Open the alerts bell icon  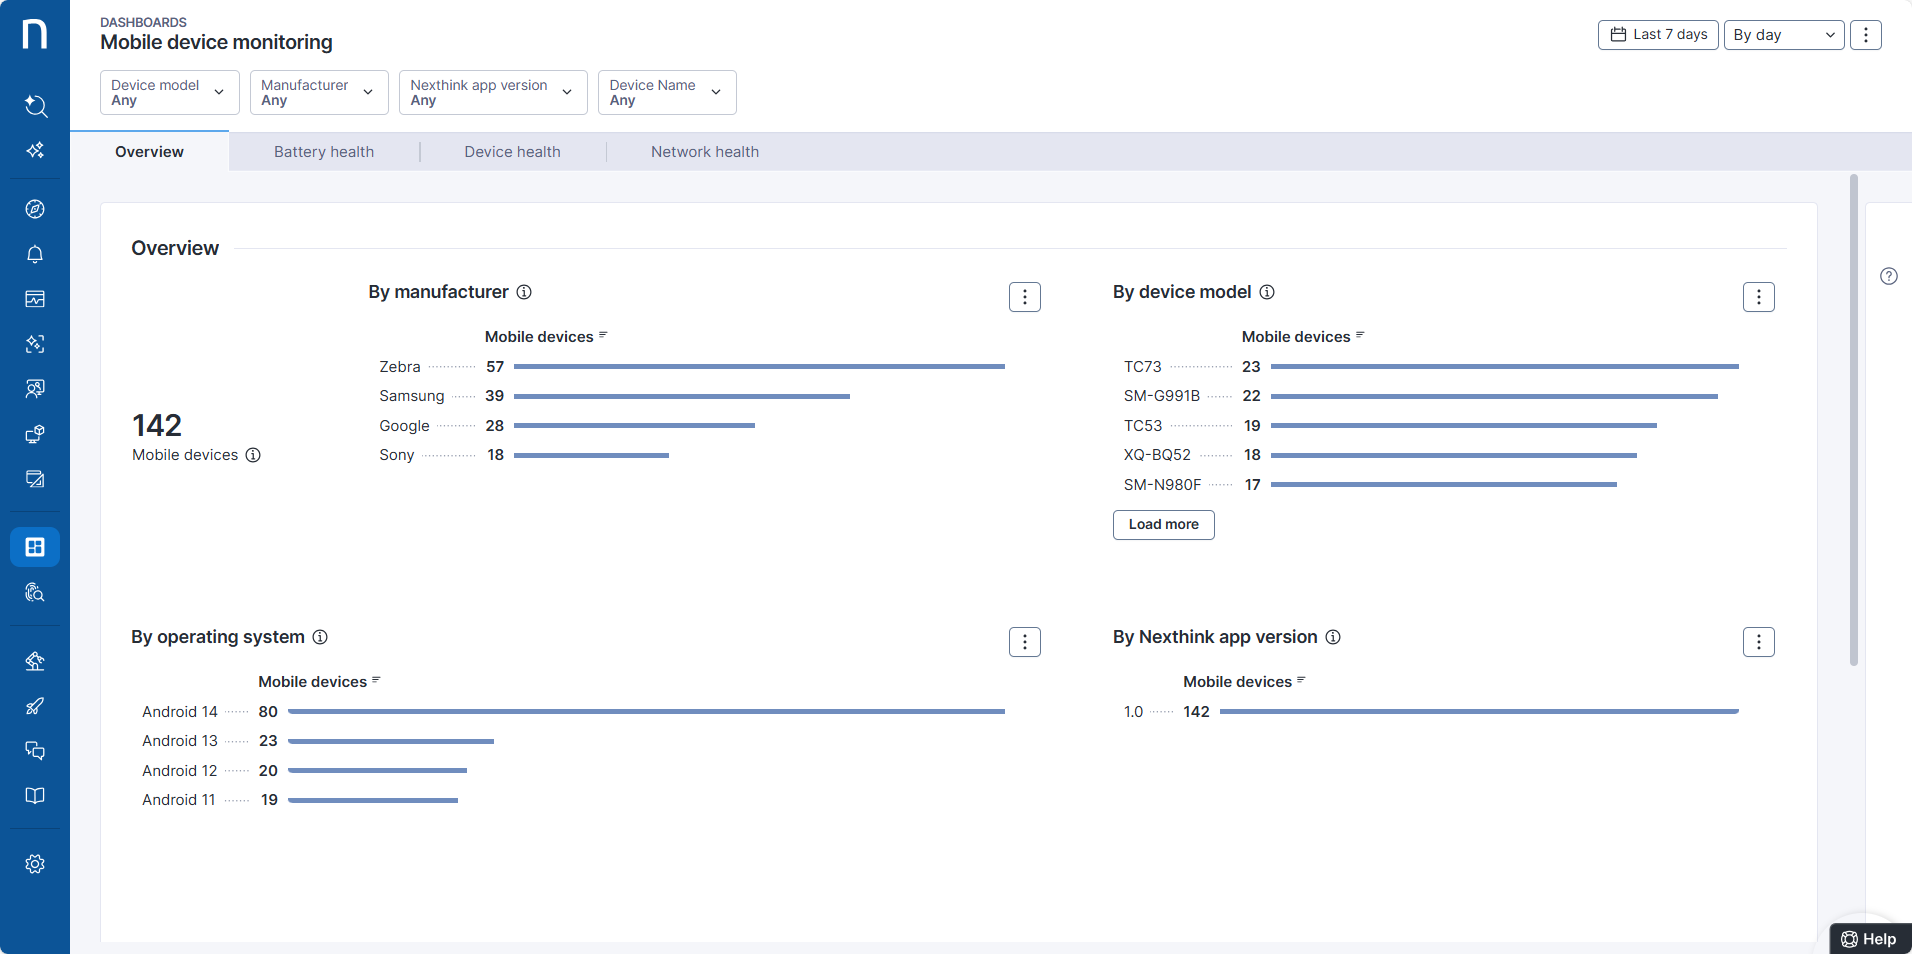[x=35, y=254]
